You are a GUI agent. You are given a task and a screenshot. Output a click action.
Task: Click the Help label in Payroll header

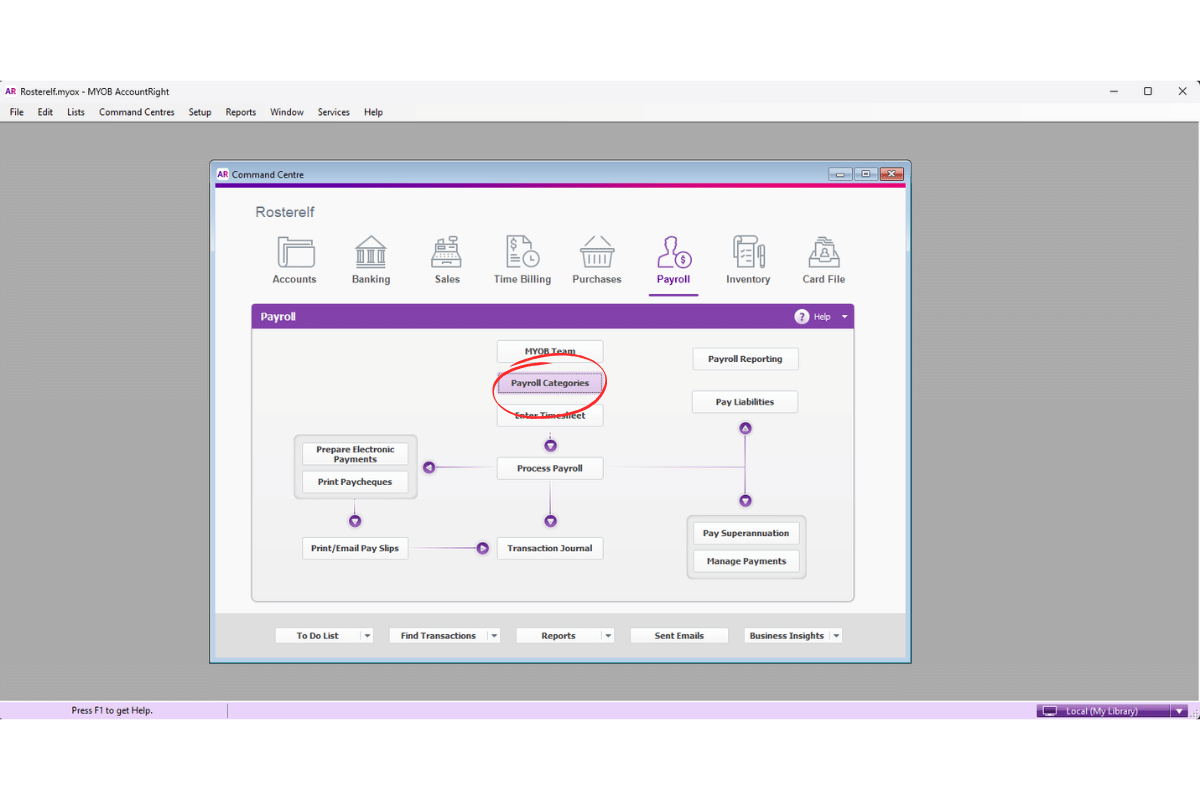tap(822, 317)
